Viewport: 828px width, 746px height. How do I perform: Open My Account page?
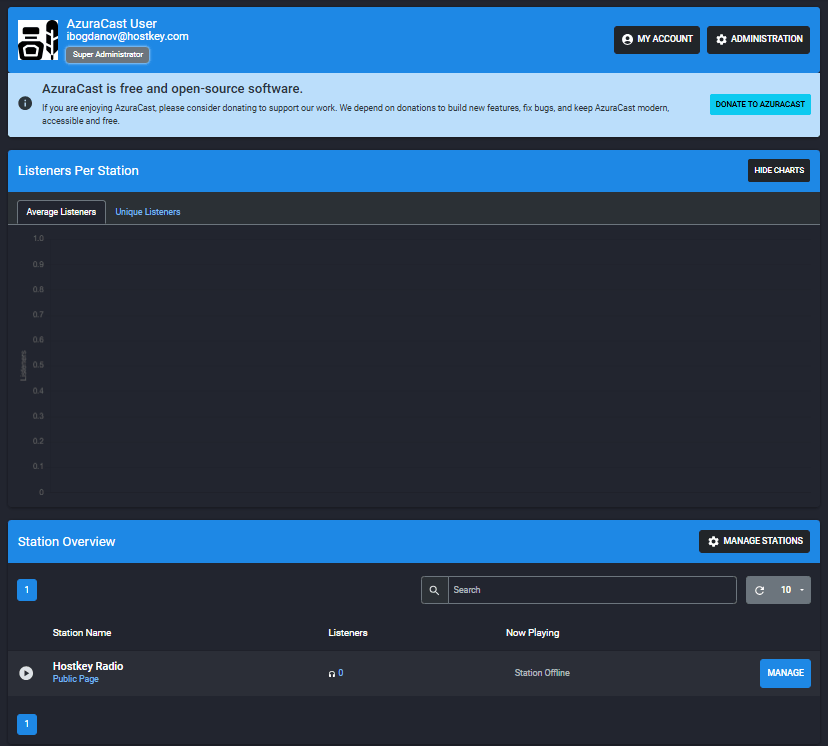click(x=656, y=40)
